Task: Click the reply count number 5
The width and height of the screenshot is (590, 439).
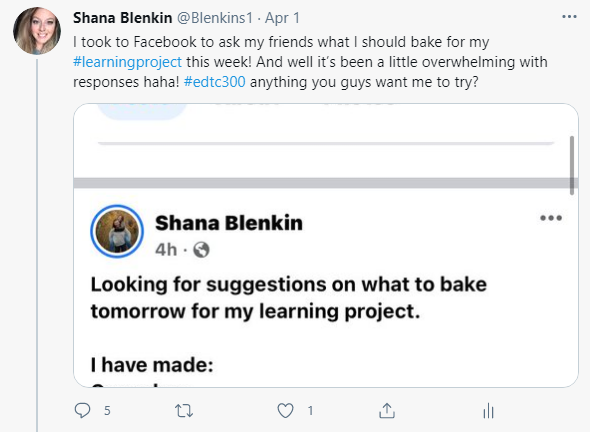Action: (107, 411)
